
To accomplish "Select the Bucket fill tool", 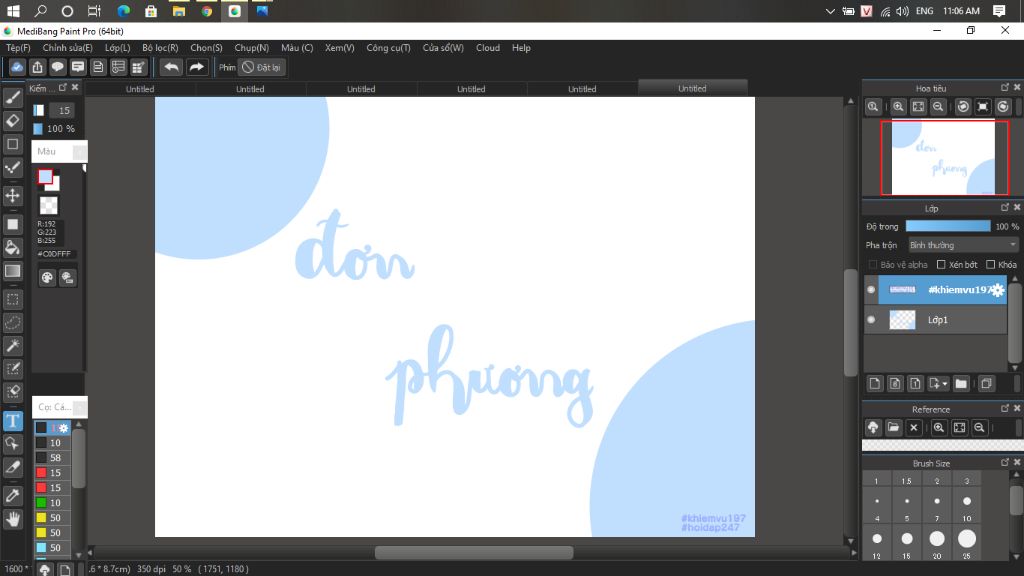I will (x=12, y=248).
